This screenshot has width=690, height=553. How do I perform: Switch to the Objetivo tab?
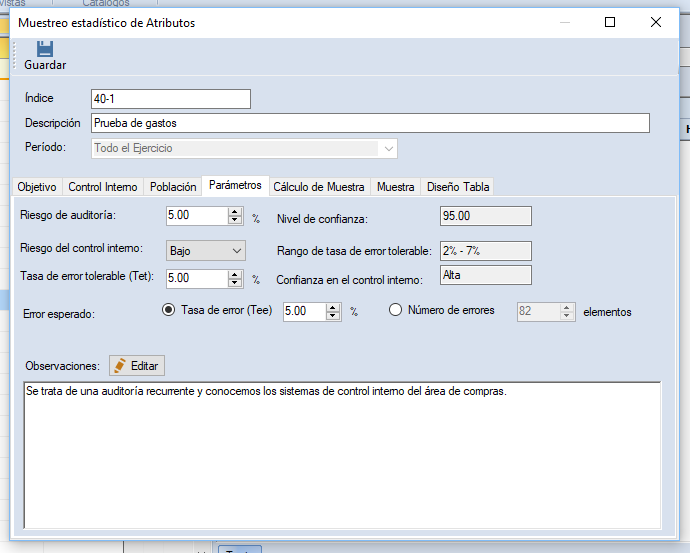coord(37,187)
